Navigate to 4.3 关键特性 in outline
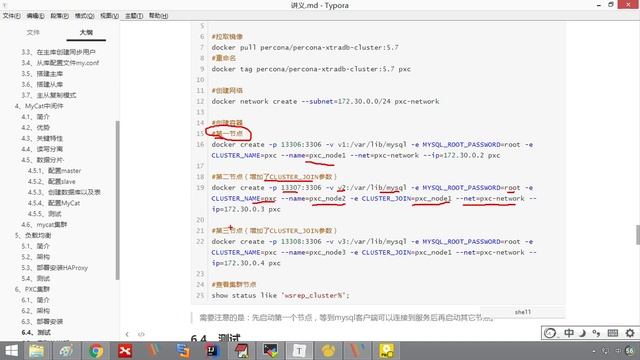 click(42, 138)
